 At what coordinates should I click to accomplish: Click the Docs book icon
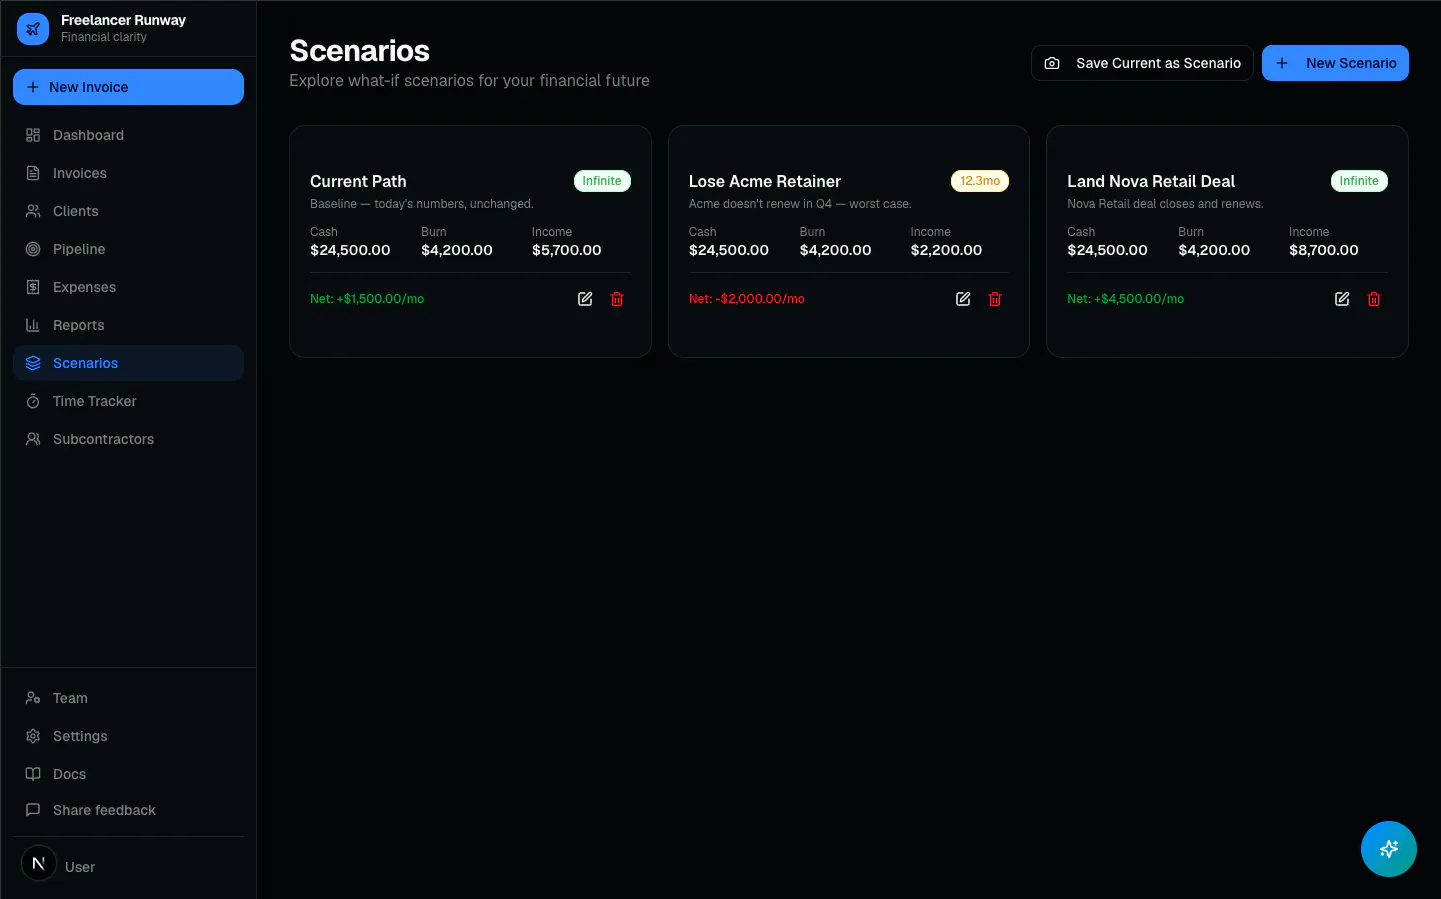[x=33, y=774]
